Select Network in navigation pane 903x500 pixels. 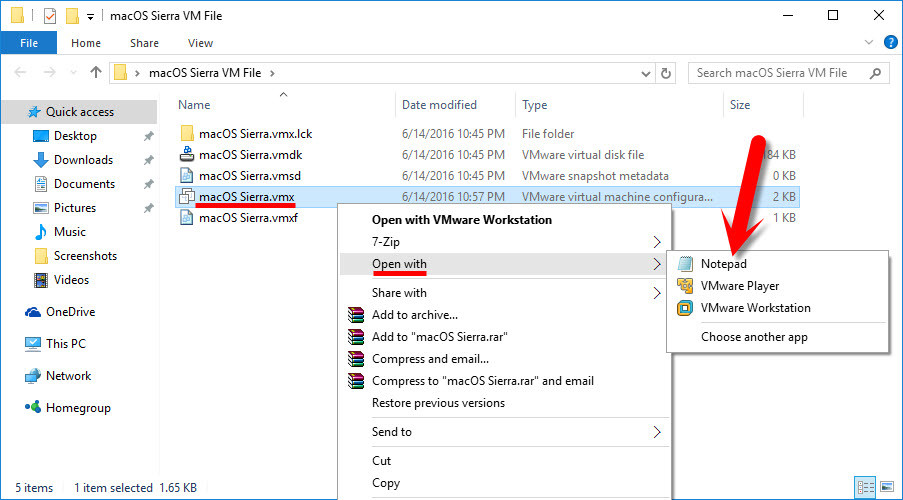(x=69, y=376)
